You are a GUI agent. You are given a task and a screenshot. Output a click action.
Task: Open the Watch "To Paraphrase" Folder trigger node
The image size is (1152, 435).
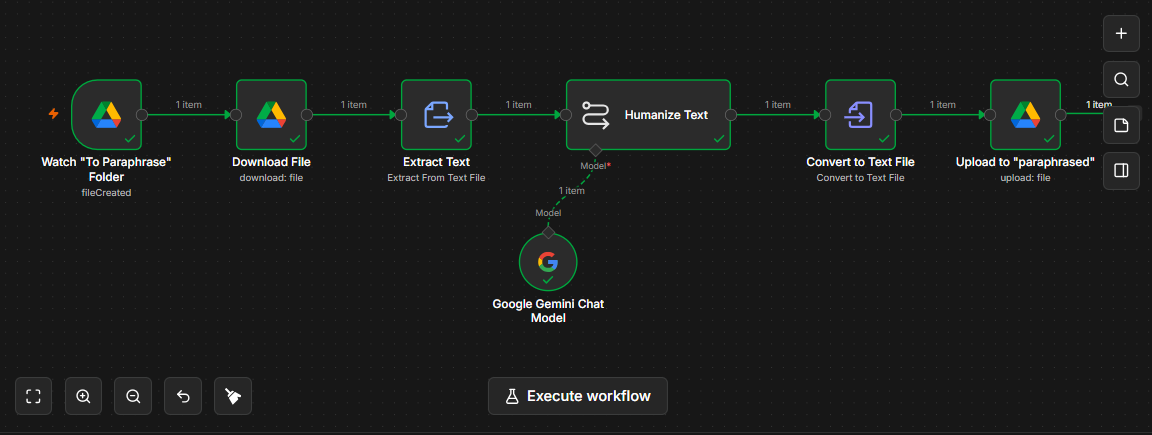(x=107, y=115)
